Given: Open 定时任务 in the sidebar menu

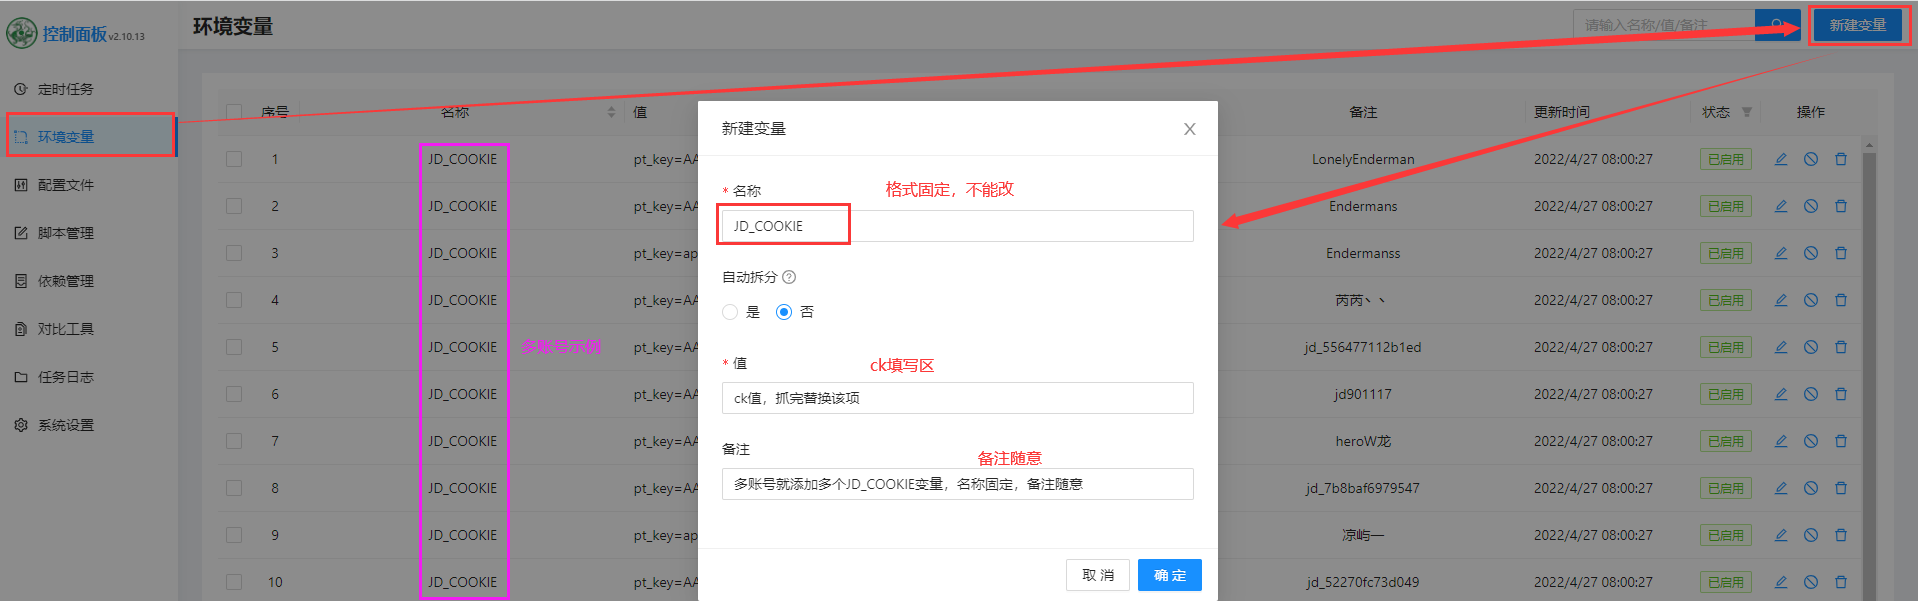Looking at the screenshot, I should click(x=66, y=89).
